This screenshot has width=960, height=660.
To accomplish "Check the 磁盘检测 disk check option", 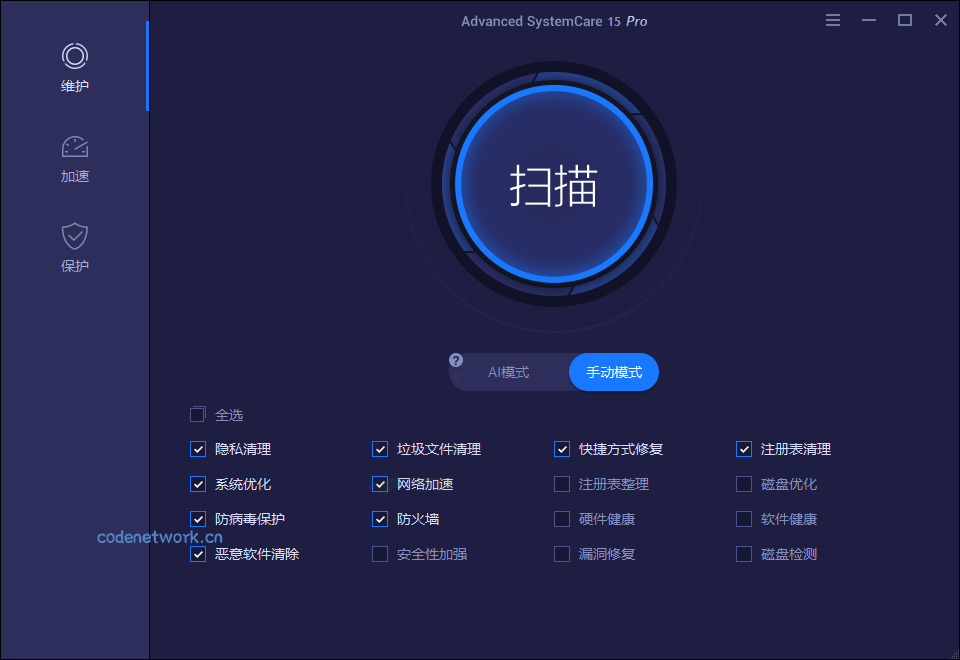I will (743, 554).
